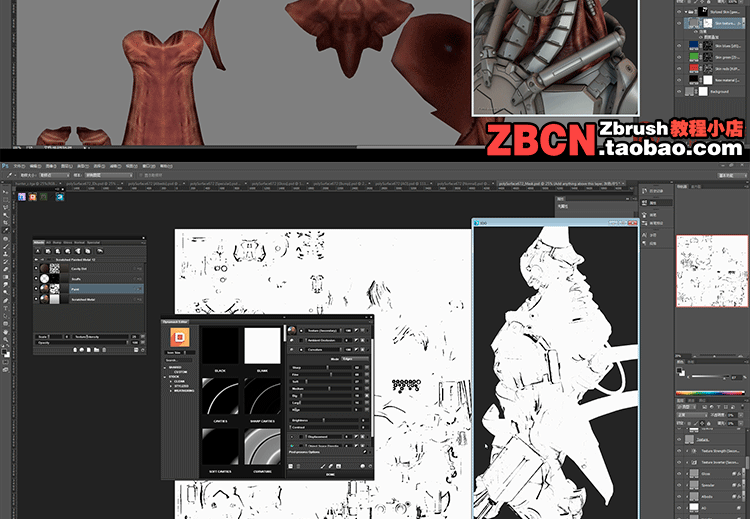The width and height of the screenshot is (750, 519).
Task: Select the Move tool in Photoshop toolbar
Action: pyautogui.click(x=6, y=191)
